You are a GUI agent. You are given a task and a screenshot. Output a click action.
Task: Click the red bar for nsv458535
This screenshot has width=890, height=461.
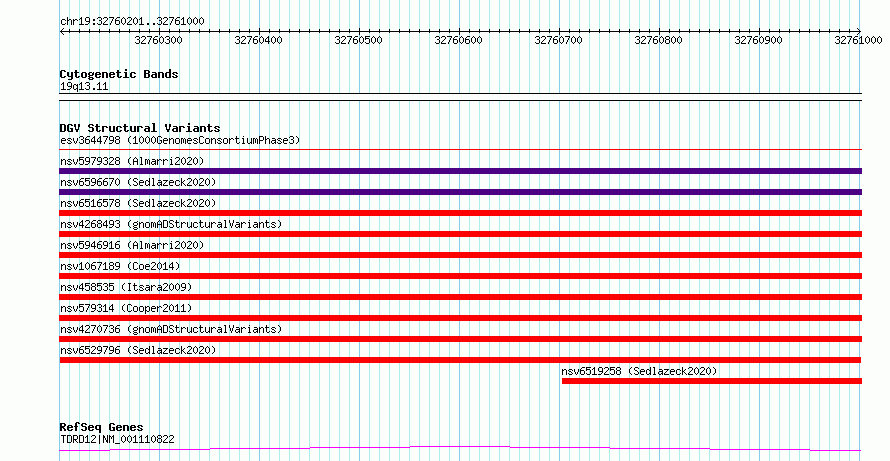[x=460, y=297]
